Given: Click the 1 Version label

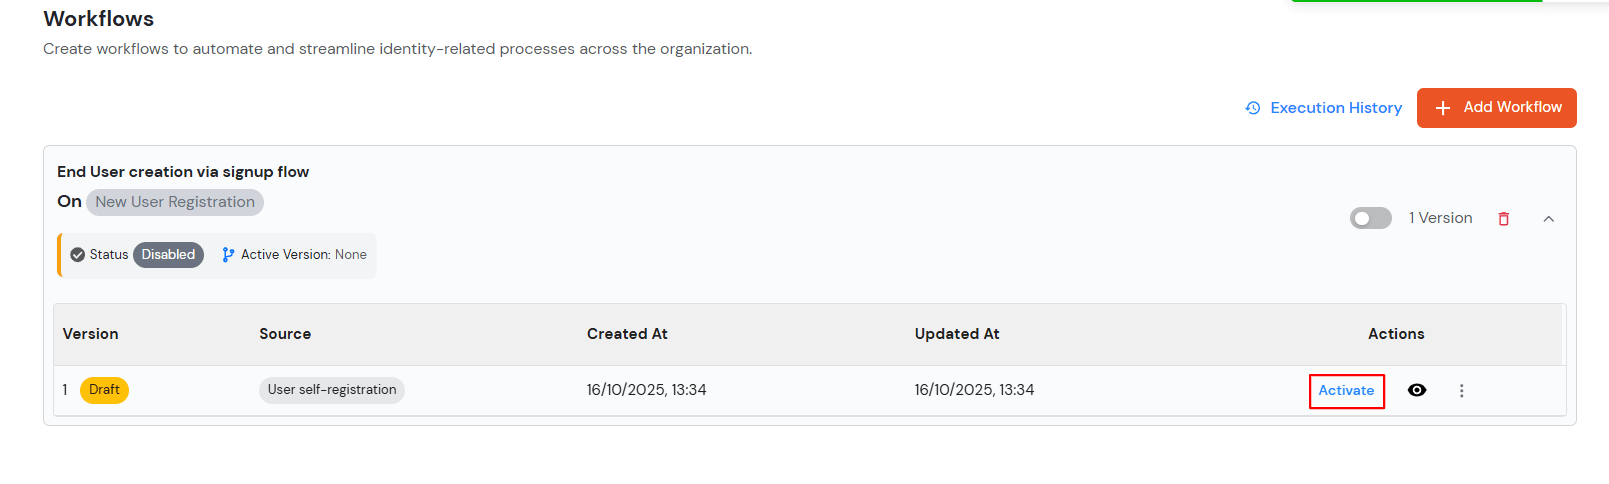Looking at the screenshot, I should 1440,218.
